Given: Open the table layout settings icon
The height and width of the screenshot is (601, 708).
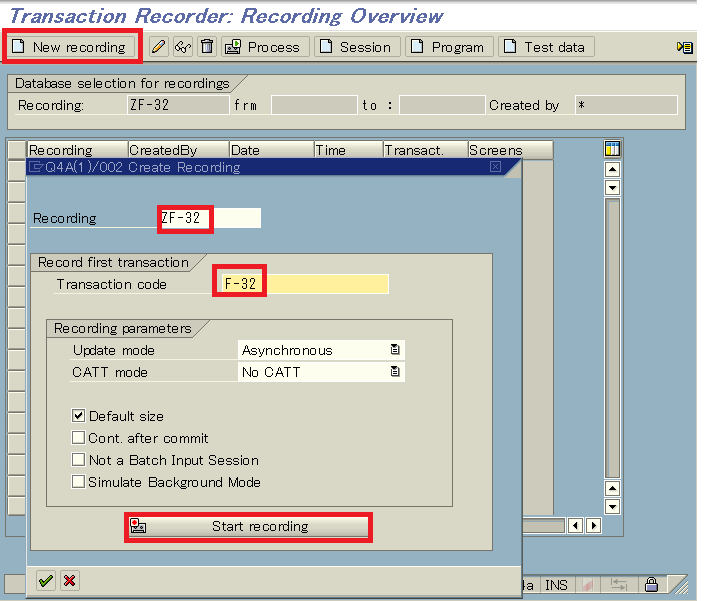Looking at the screenshot, I should tap(612, 149).
